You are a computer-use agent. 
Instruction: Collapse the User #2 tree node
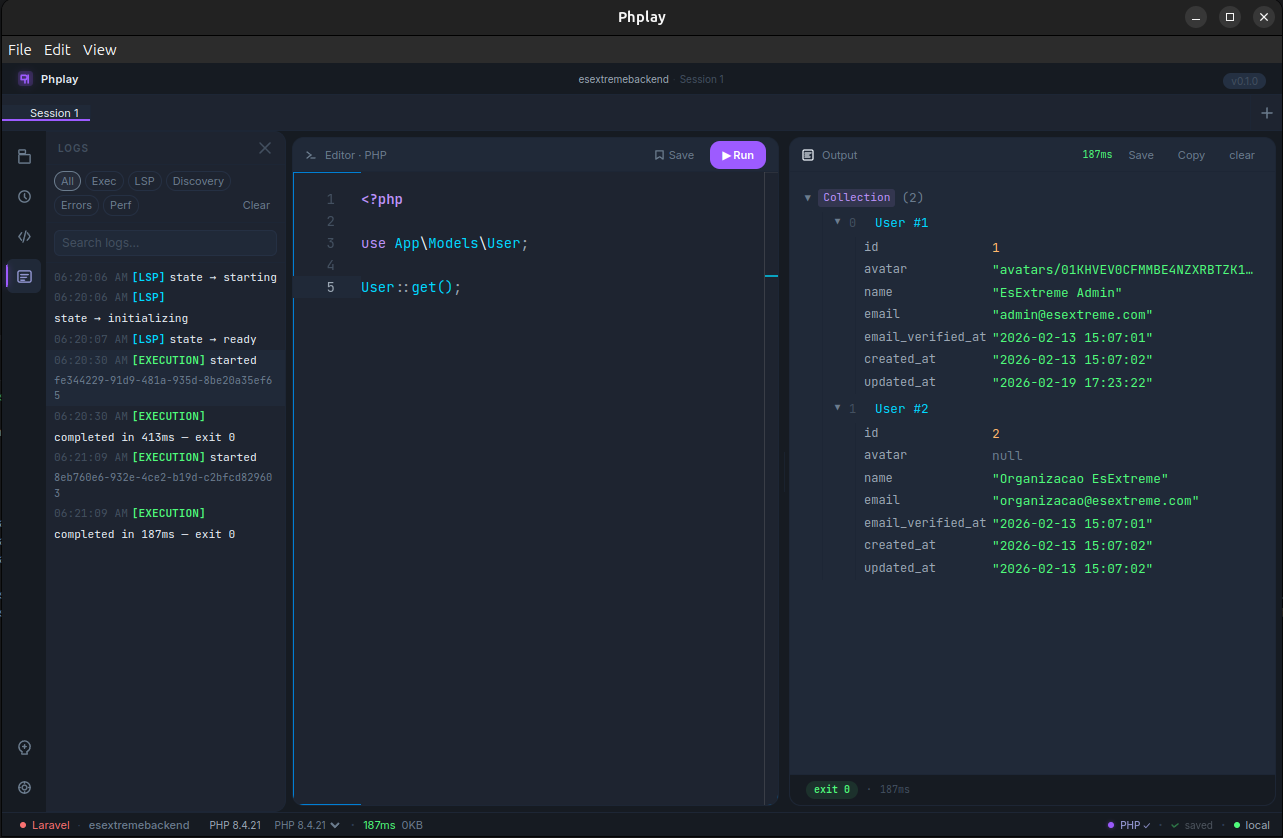point(838,408)
